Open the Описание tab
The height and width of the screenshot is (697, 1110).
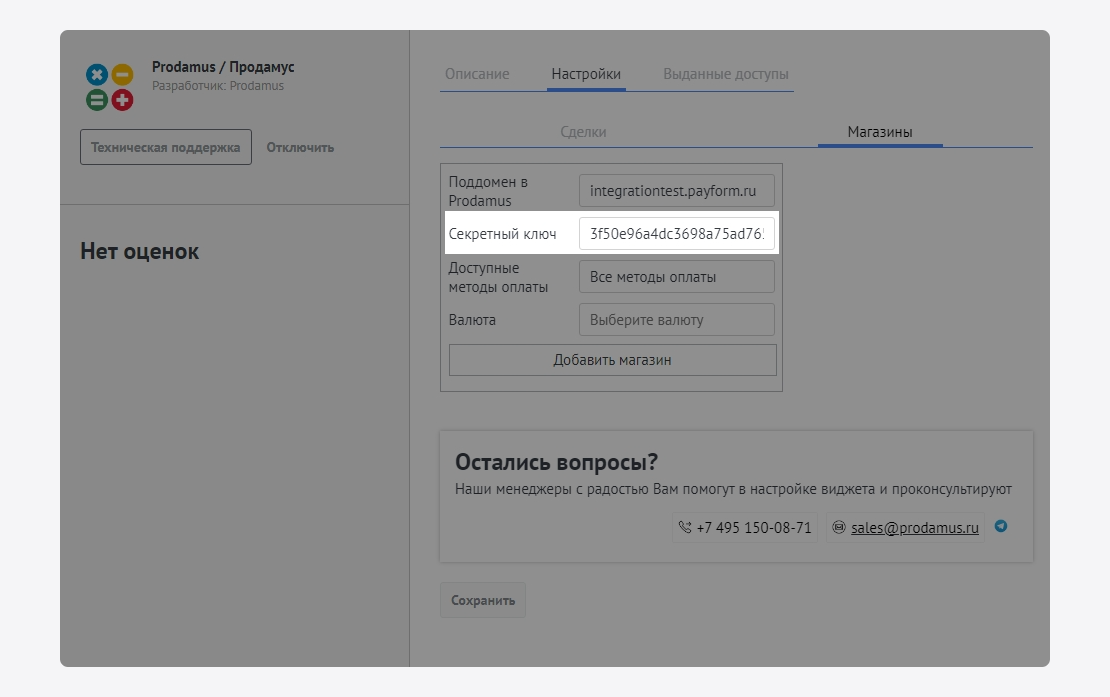click(x=477, y=74)
